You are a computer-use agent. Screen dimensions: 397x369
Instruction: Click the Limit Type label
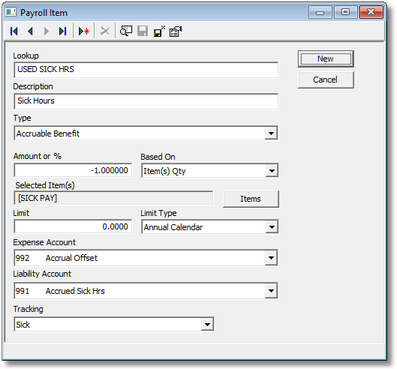click(x=159, y=213)
